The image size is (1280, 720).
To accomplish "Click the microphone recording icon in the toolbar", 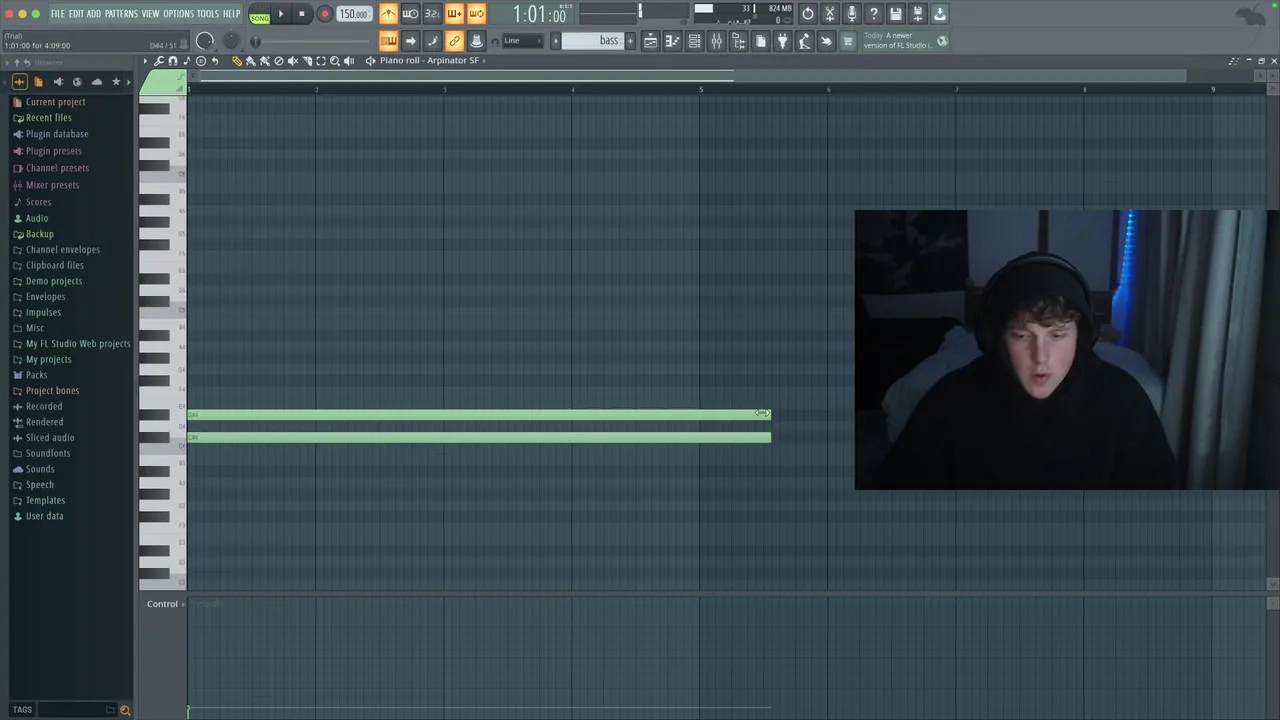I will 852,14.
